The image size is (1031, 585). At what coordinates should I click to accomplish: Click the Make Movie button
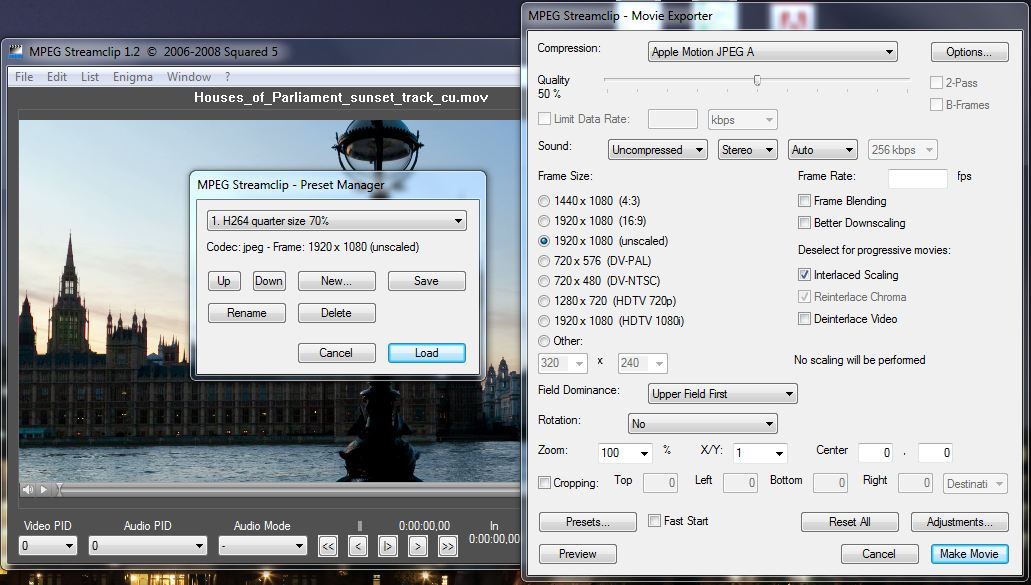[x=970, y=554]
